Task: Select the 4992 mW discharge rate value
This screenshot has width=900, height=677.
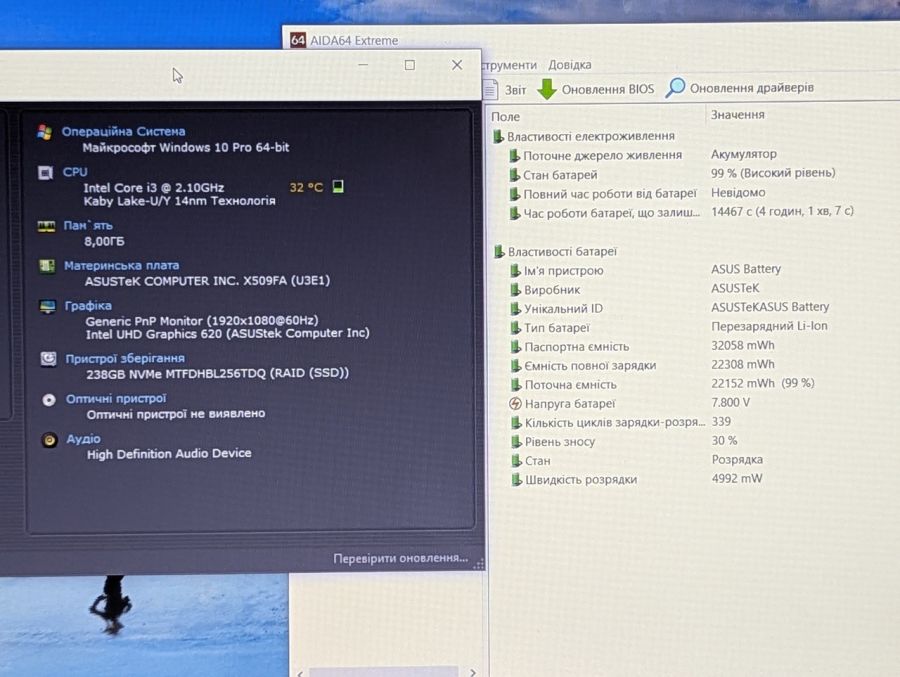Action: [x=737, y=478]
